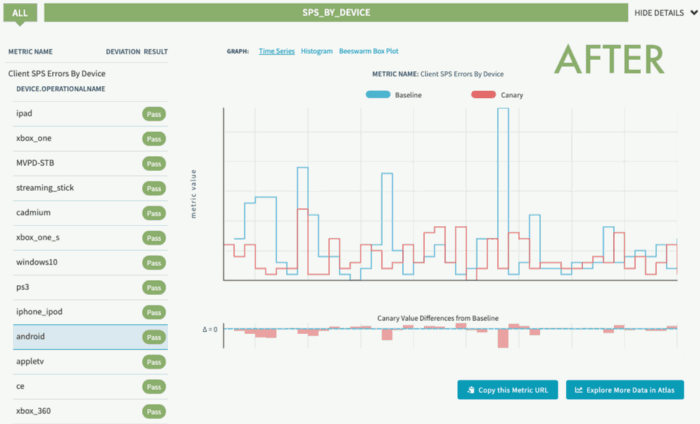
Task: Switch graph to Histogram view
Action: [x=316, y=50]
